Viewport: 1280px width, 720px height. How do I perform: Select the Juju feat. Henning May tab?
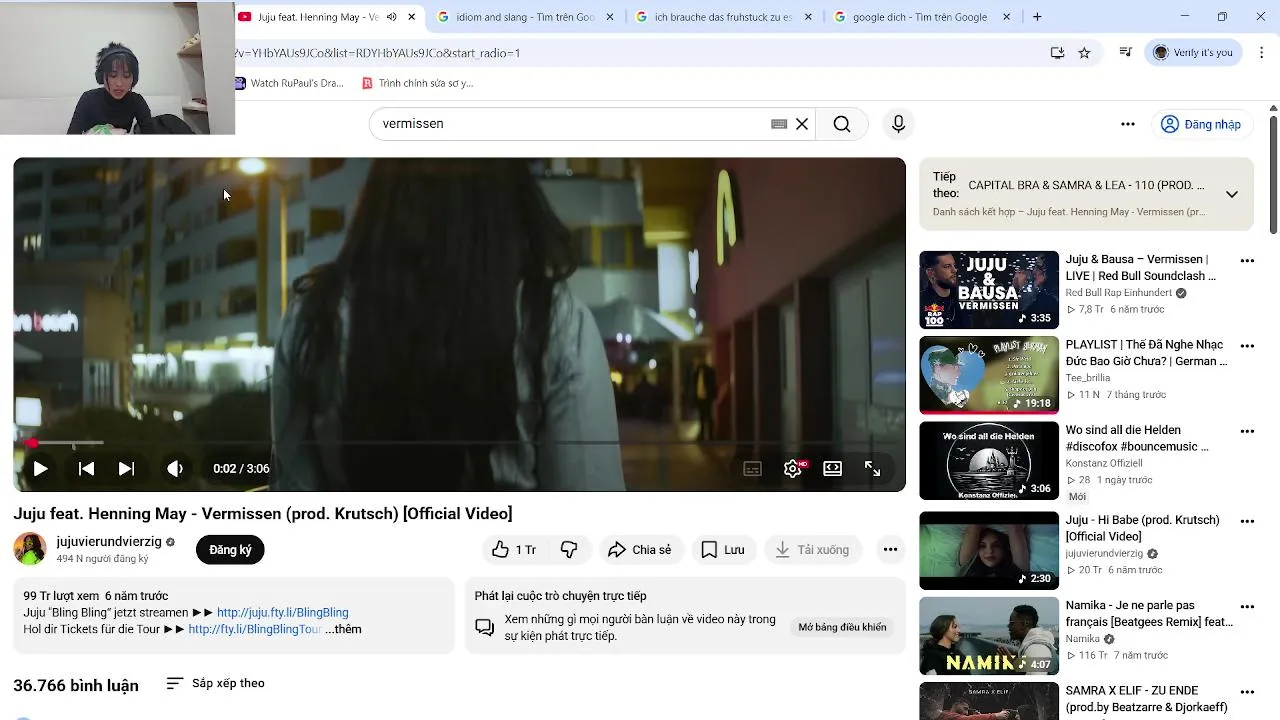click(318, 17)
